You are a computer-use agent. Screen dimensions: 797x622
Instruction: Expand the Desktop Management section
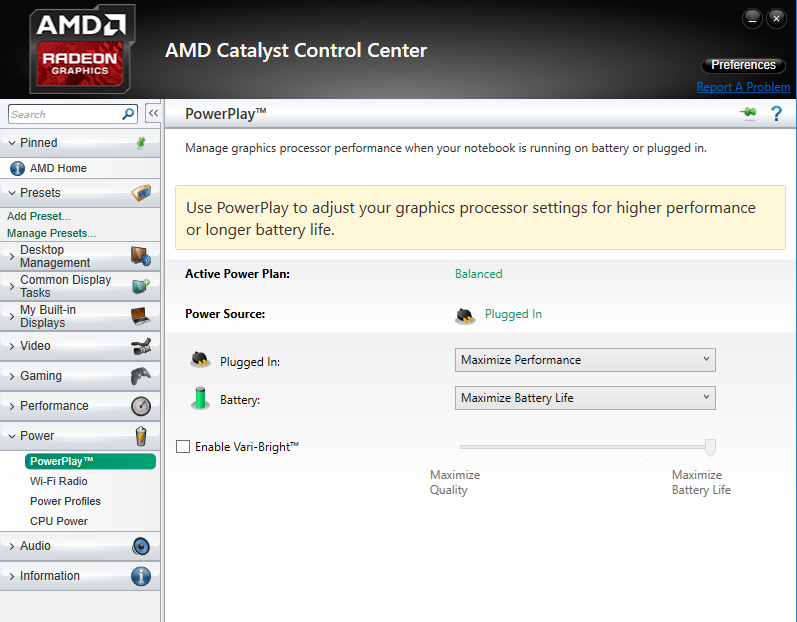(12, 257)
